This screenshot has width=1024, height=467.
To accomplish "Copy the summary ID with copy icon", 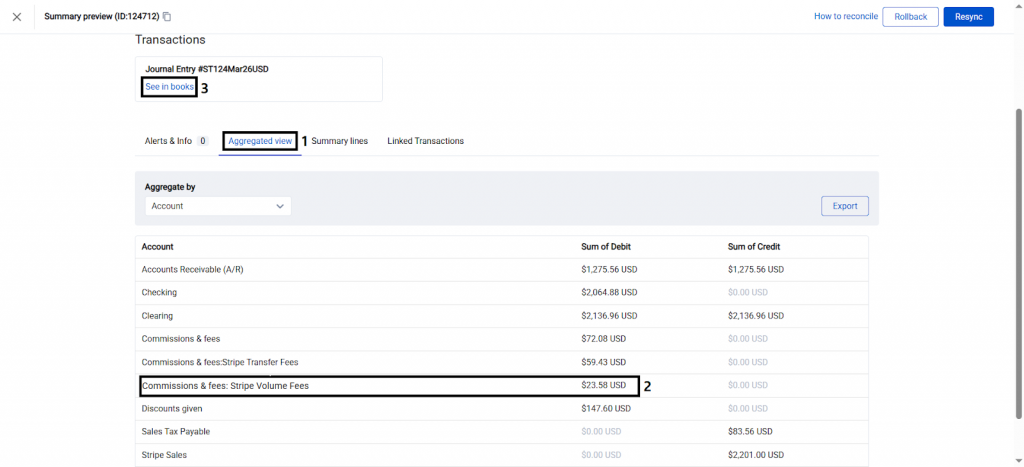I will tap(167, 17).
